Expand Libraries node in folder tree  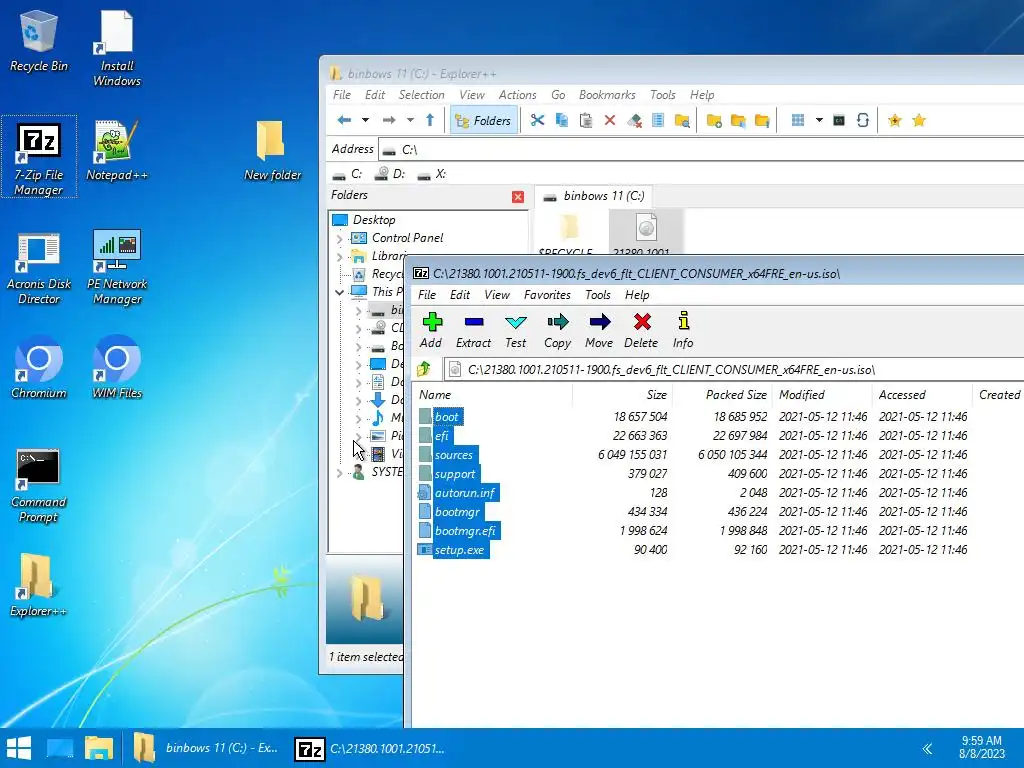pyautogui.click(x=340, y=257)
